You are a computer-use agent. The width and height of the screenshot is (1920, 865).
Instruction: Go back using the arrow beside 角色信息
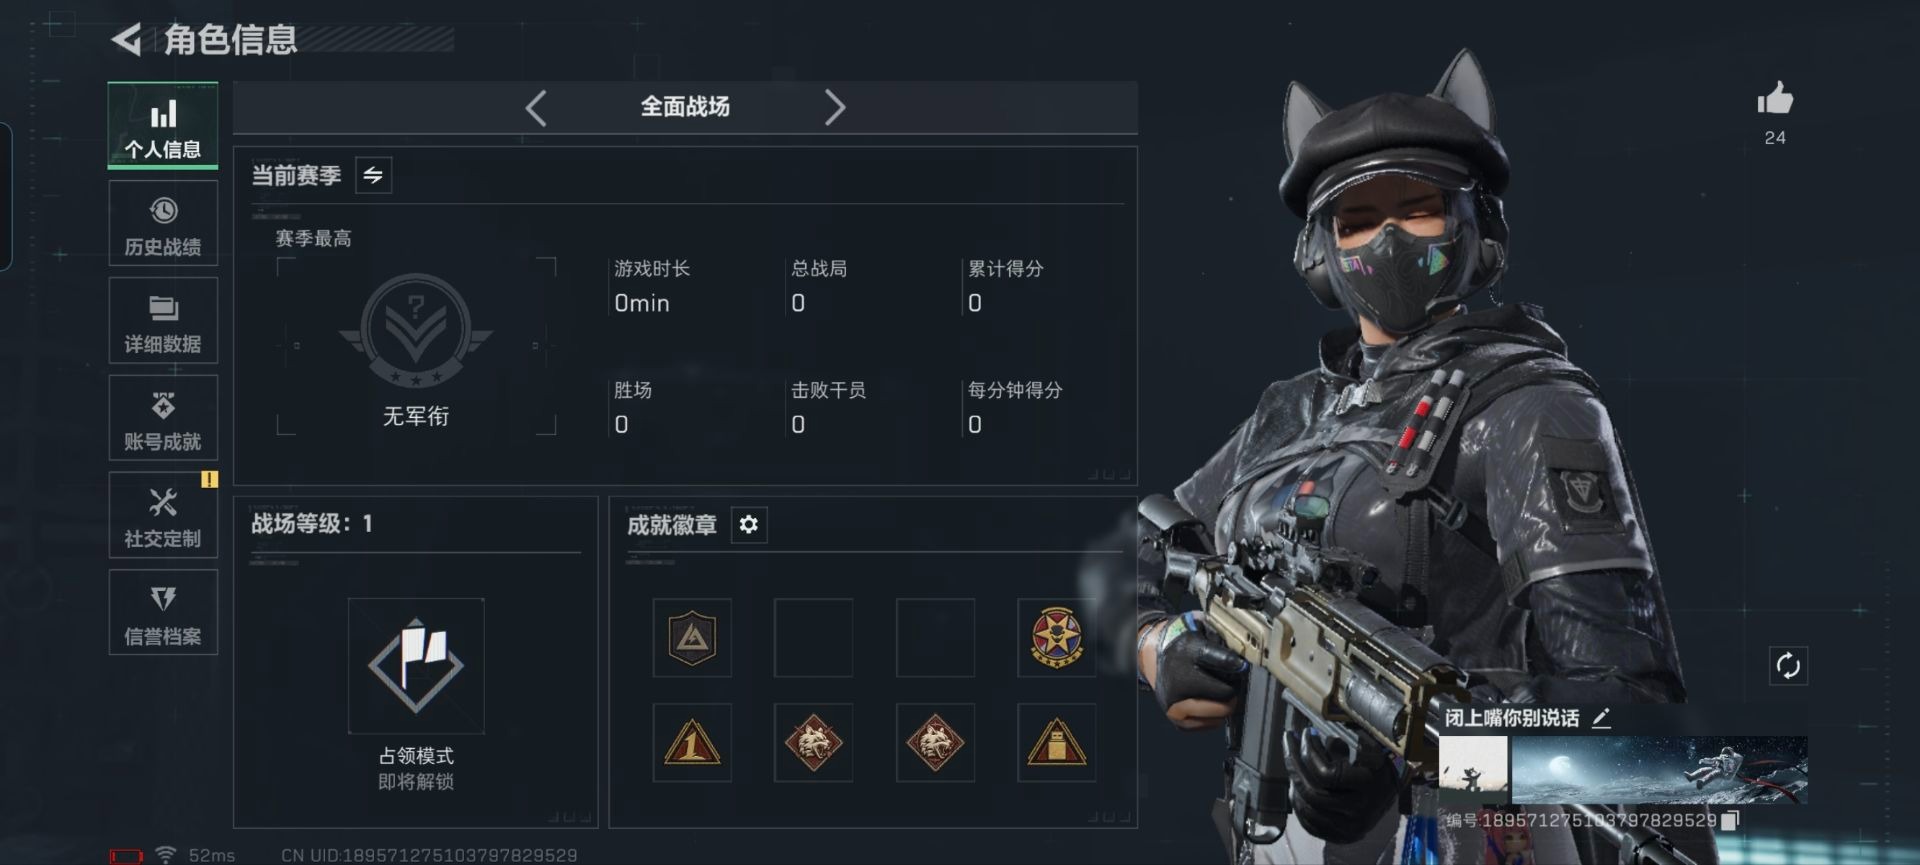tap(126, 40)
